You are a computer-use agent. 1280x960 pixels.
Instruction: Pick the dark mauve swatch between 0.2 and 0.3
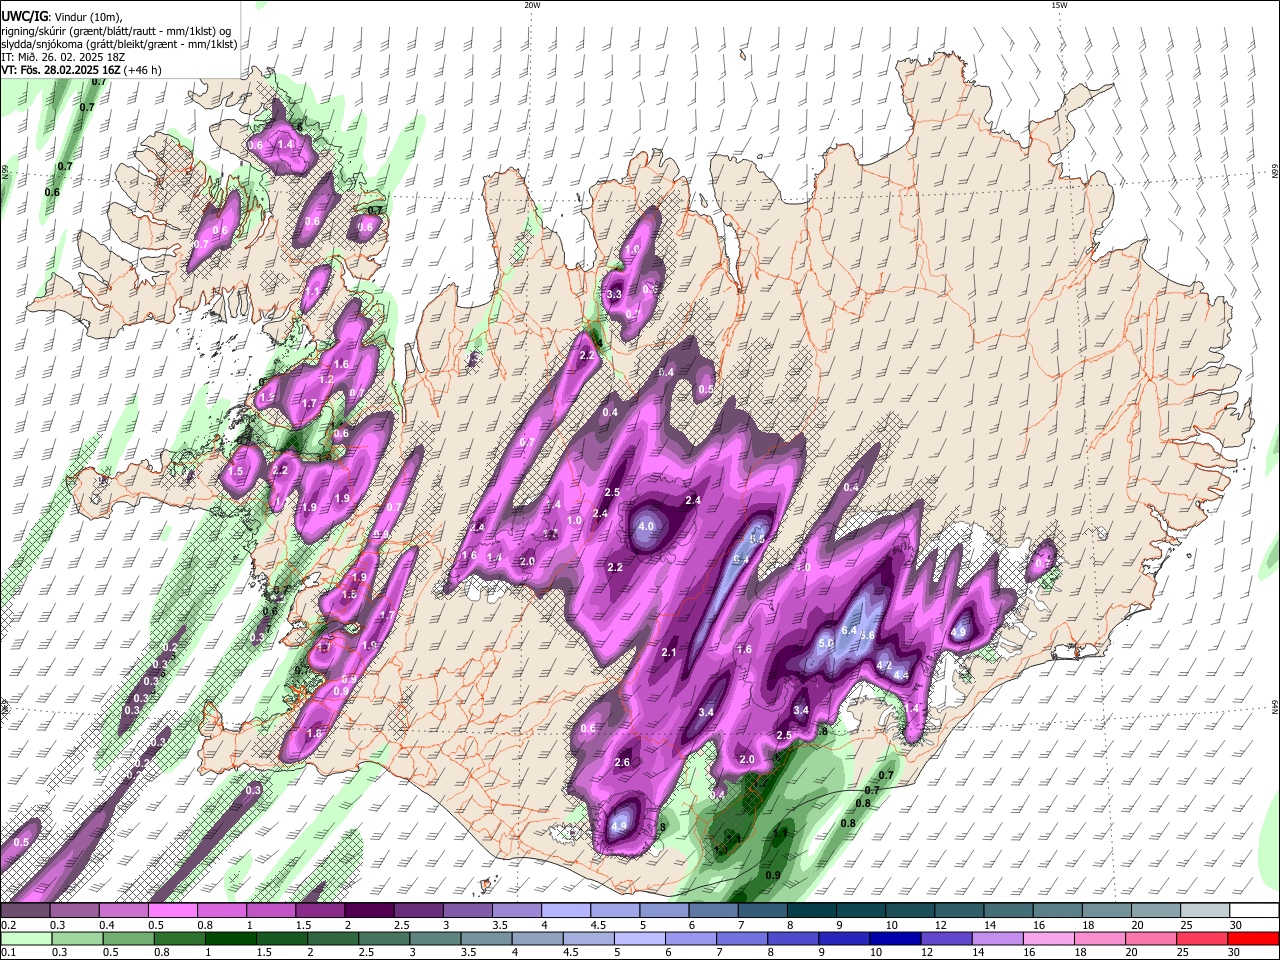(x=24, y=910)
